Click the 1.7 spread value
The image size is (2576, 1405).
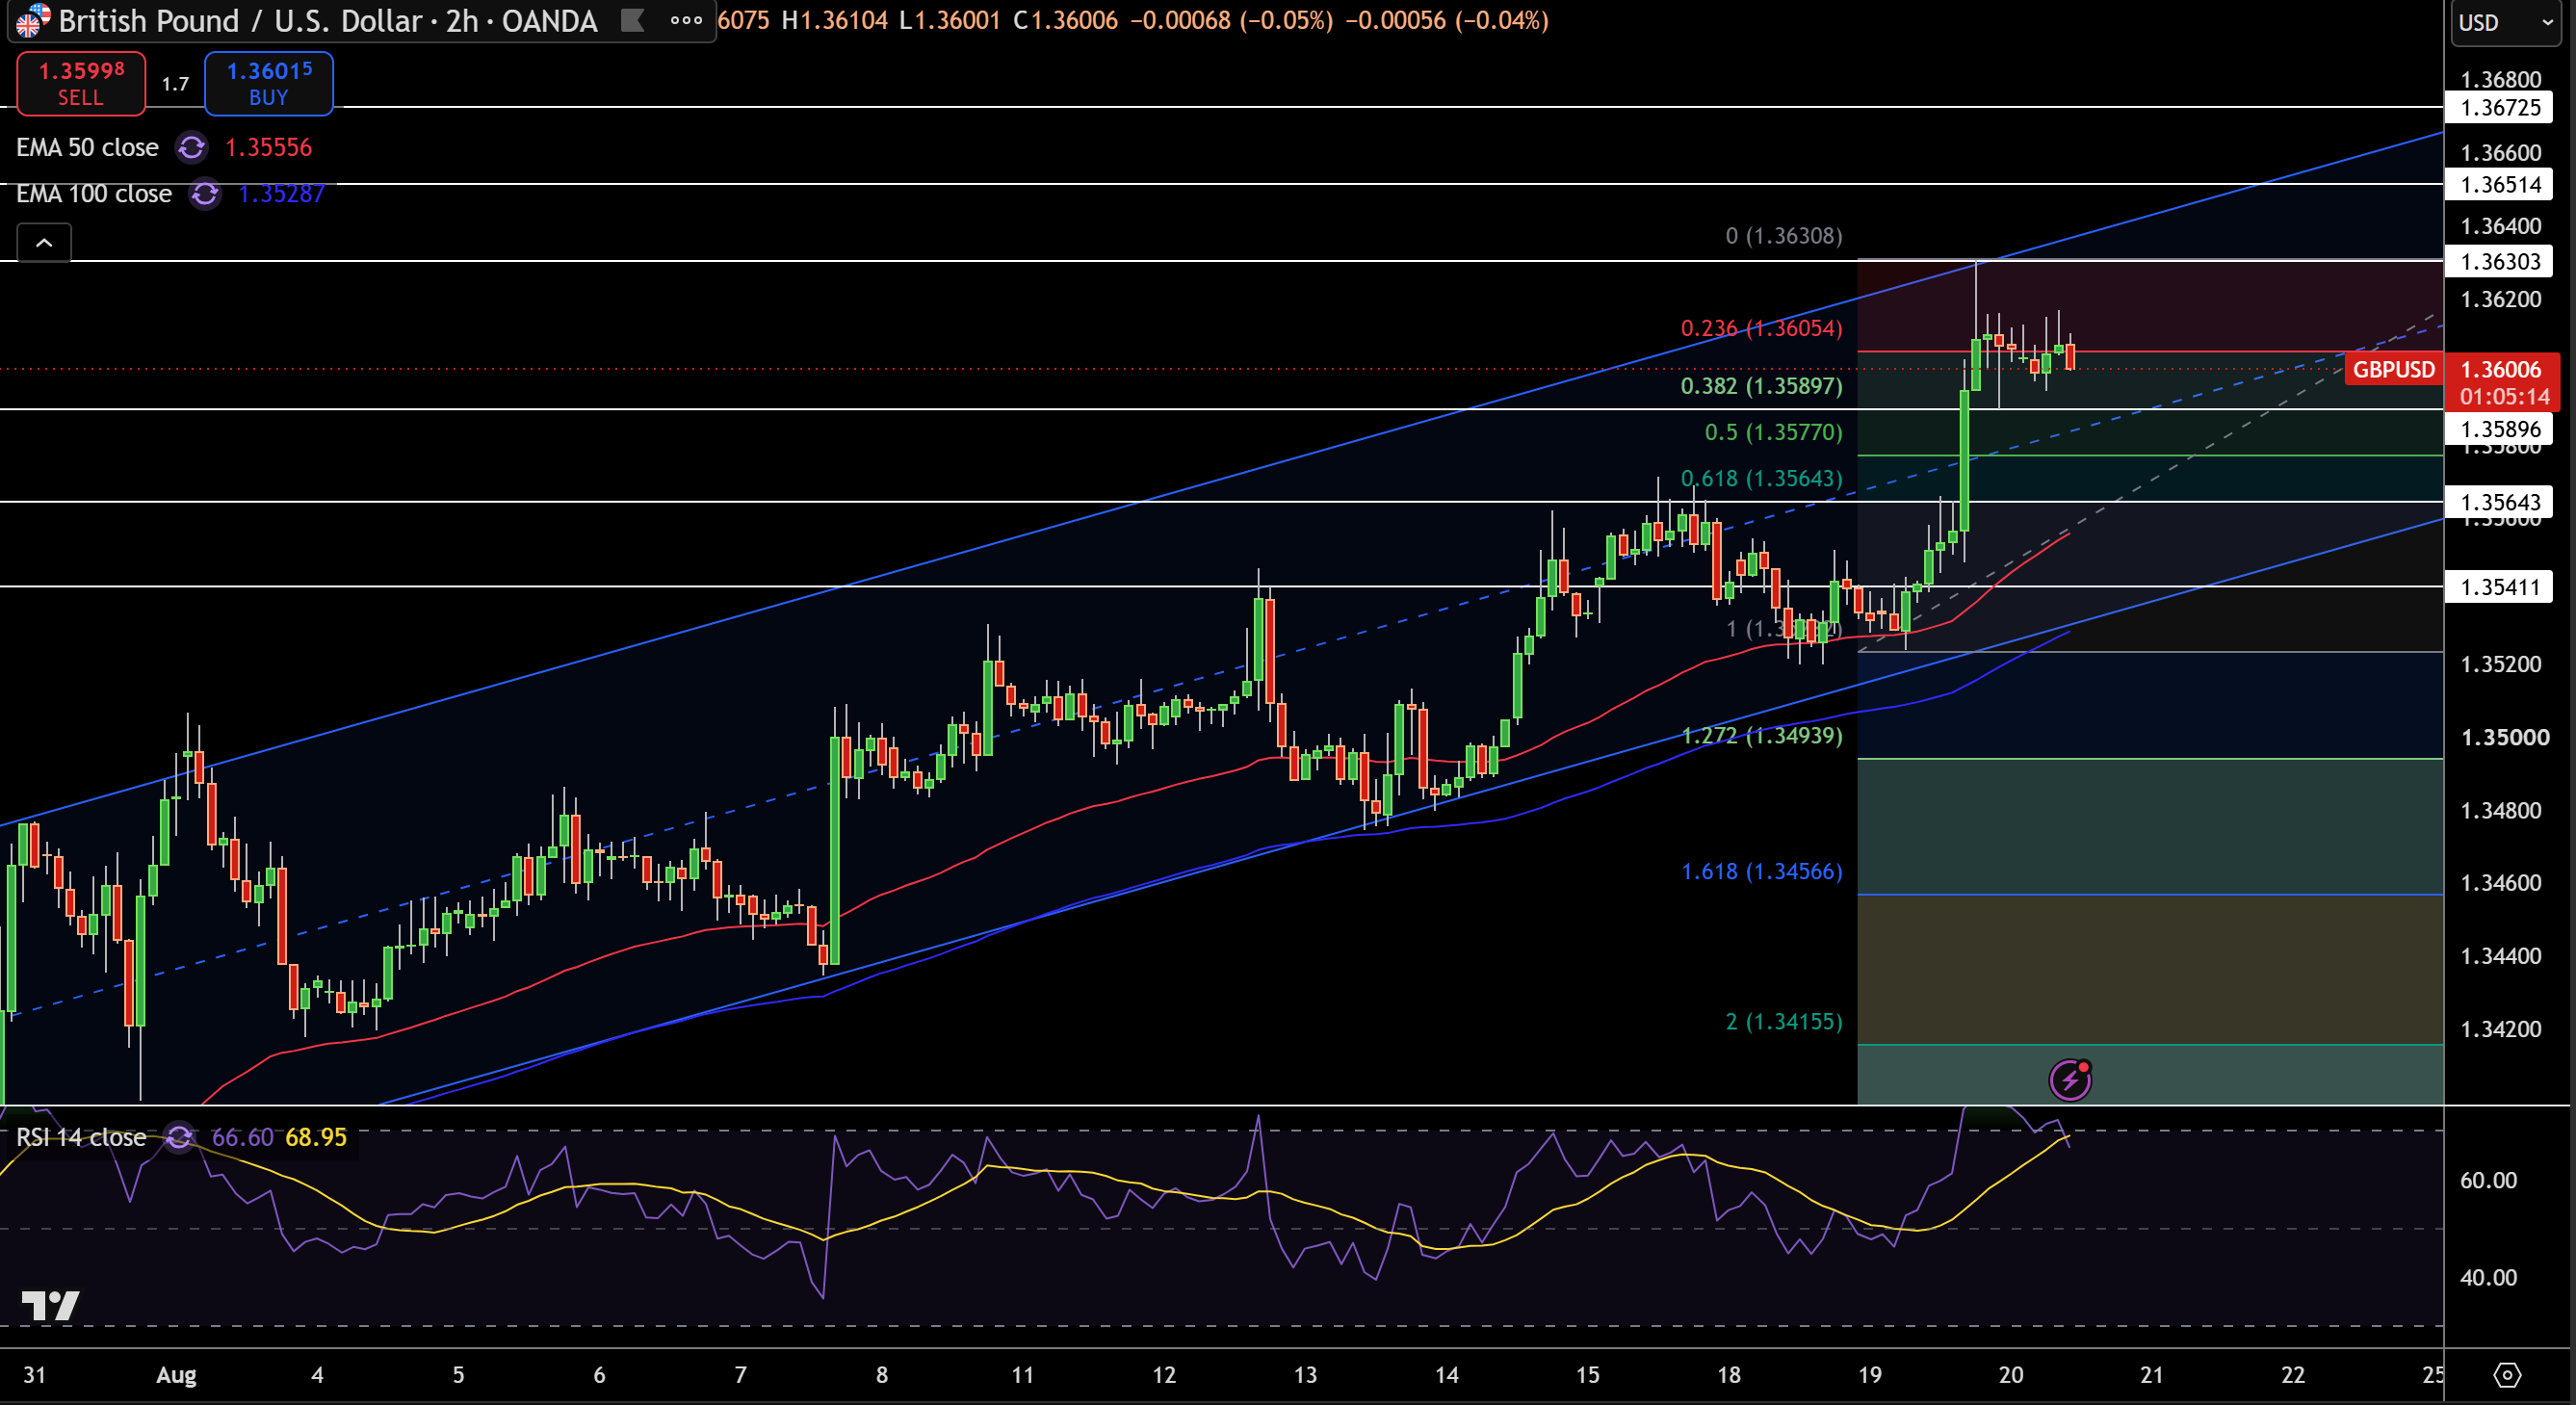pos(175,84)
